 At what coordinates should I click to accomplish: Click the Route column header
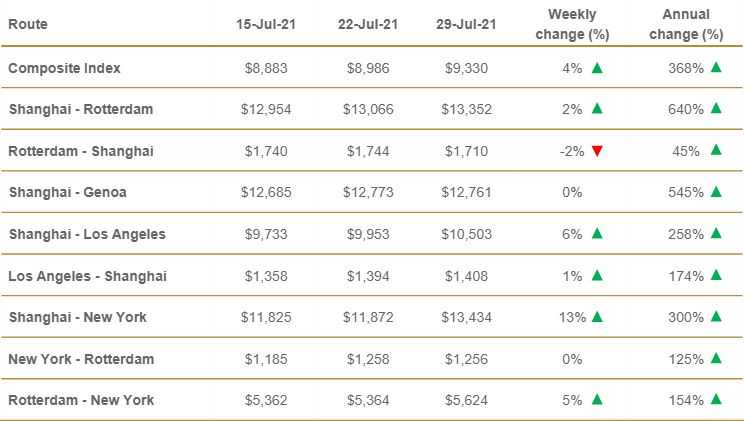(28, 23)
